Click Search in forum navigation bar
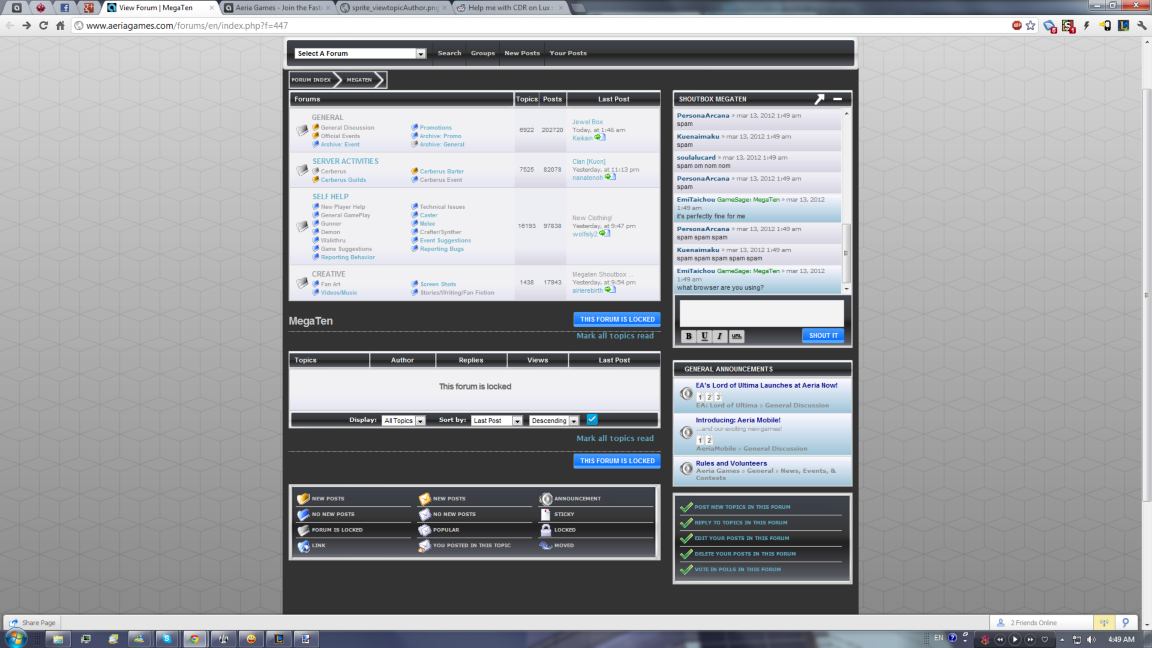 (x=450, y=53)
